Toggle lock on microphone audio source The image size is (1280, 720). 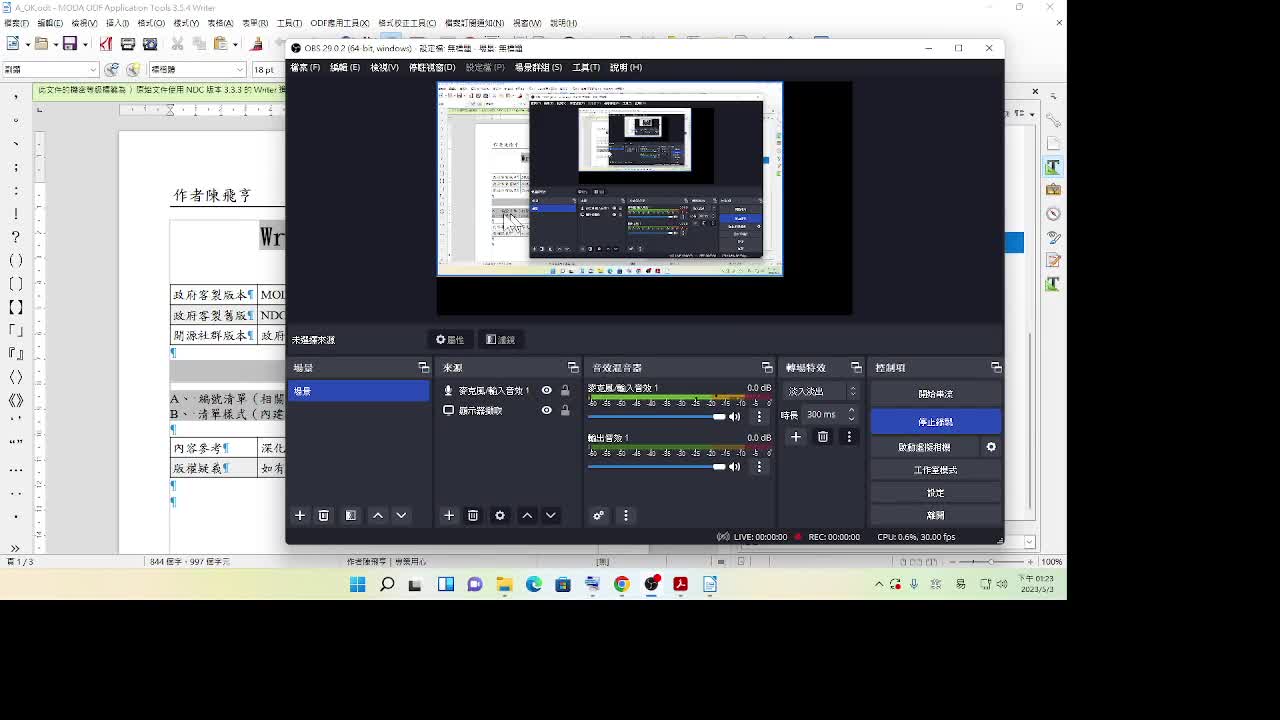pos(565,391)
